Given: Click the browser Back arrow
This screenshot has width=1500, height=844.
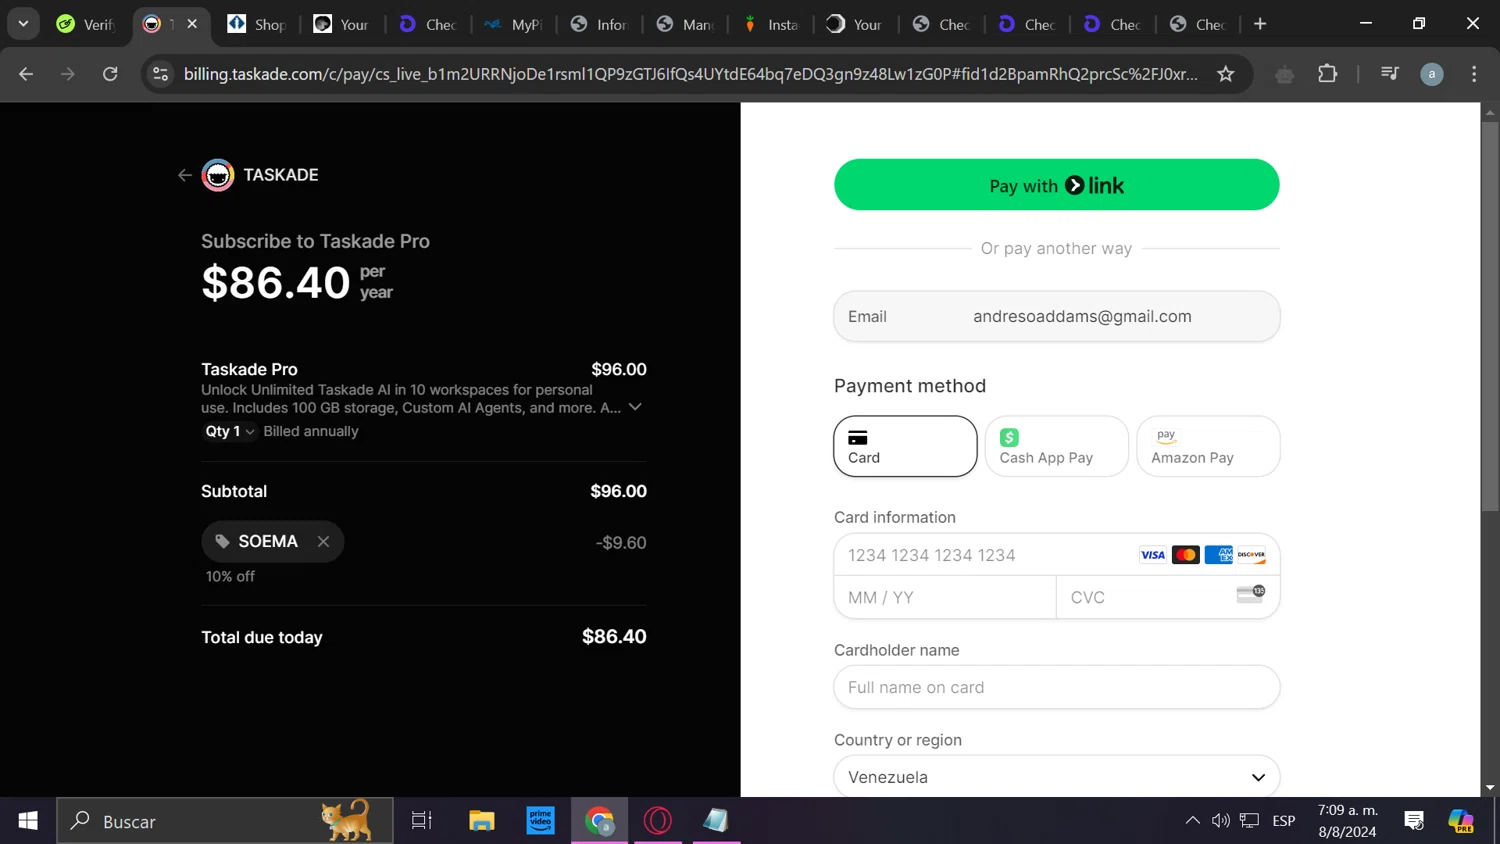Looking at the screenshot, I should (x=26, y=74).
